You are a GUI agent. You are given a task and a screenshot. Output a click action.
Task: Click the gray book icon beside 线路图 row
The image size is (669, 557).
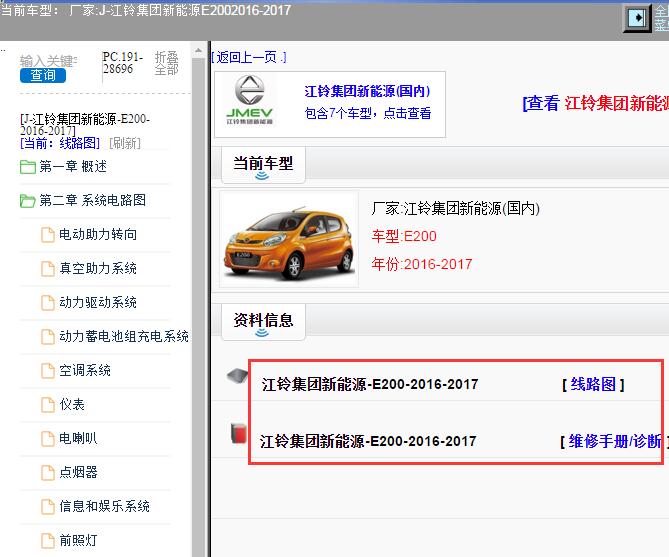(x=238, y=376)
